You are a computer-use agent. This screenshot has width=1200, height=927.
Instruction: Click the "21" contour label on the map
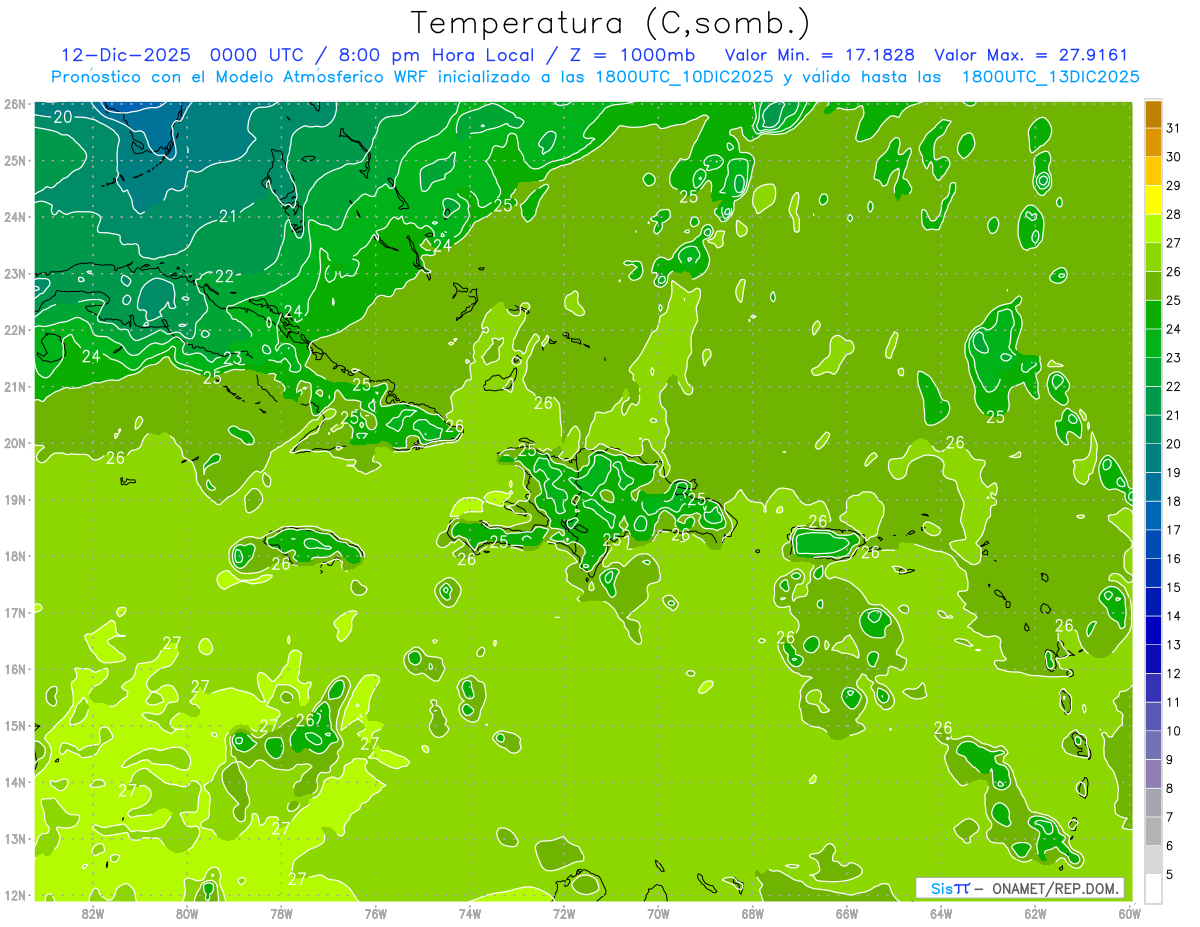point(228,216)
